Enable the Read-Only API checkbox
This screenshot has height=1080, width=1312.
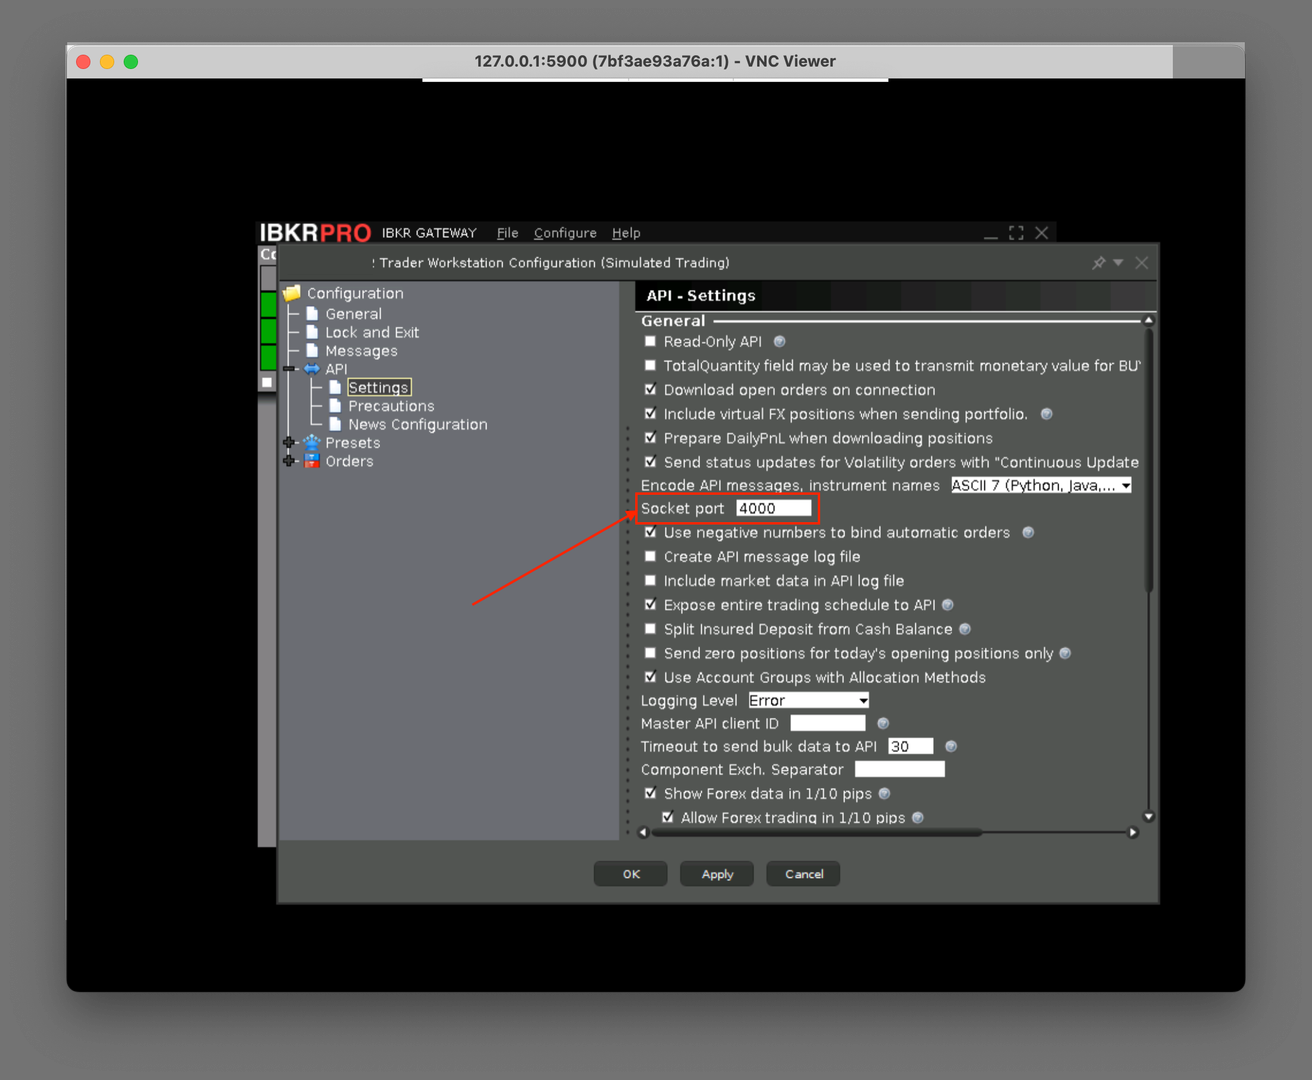(651, 342)
